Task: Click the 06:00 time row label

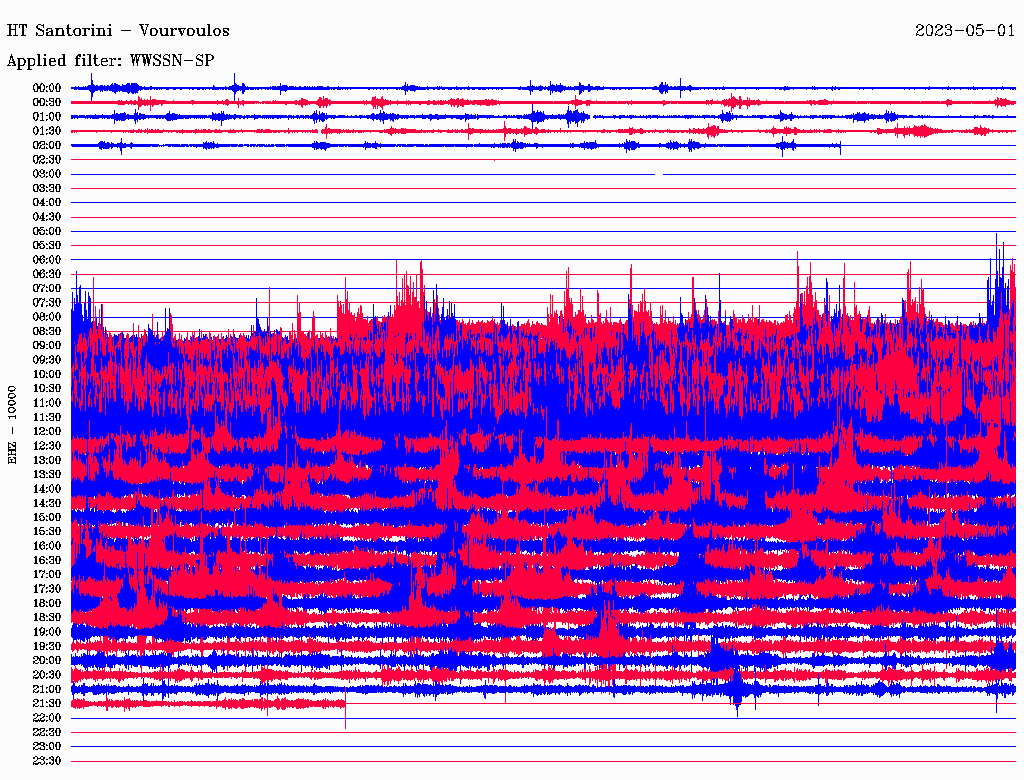Action: point(48,260)
